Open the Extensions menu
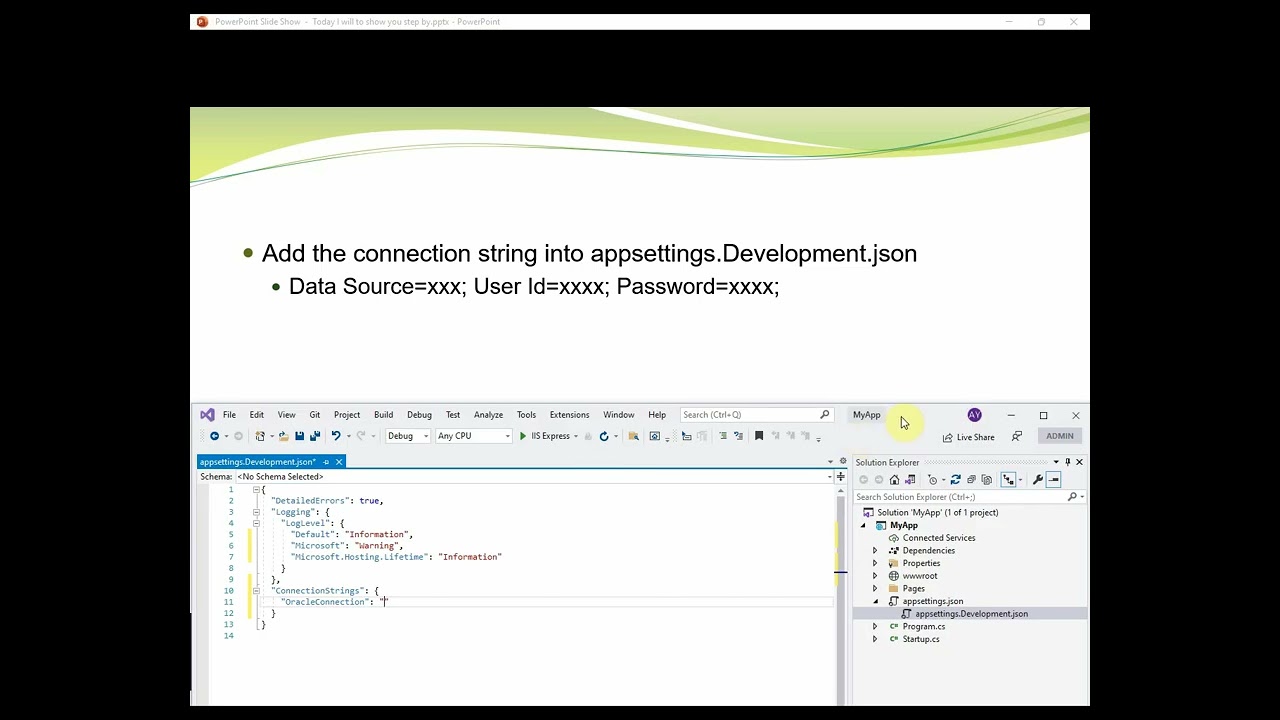The height and width of the screenshot is (720, 1280). click(569, 415)
